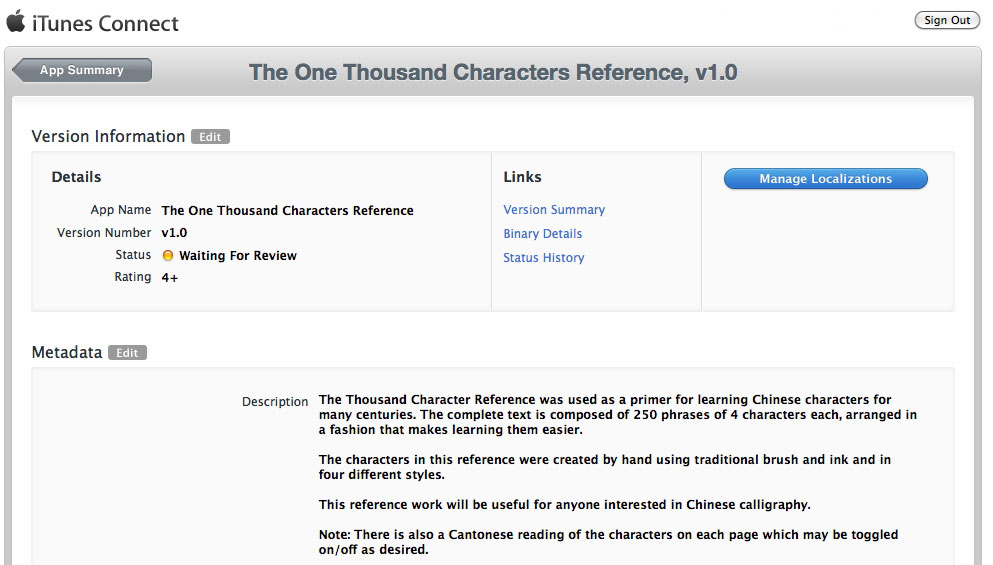
Task: Open the Status History link
Action: 544,258
